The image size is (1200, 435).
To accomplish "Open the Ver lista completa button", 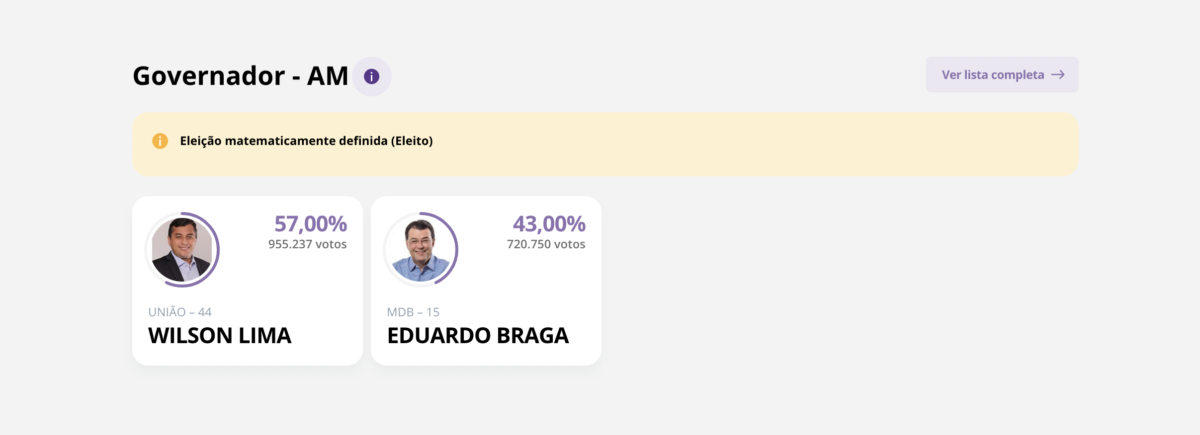I will [x=1001, y=75].
